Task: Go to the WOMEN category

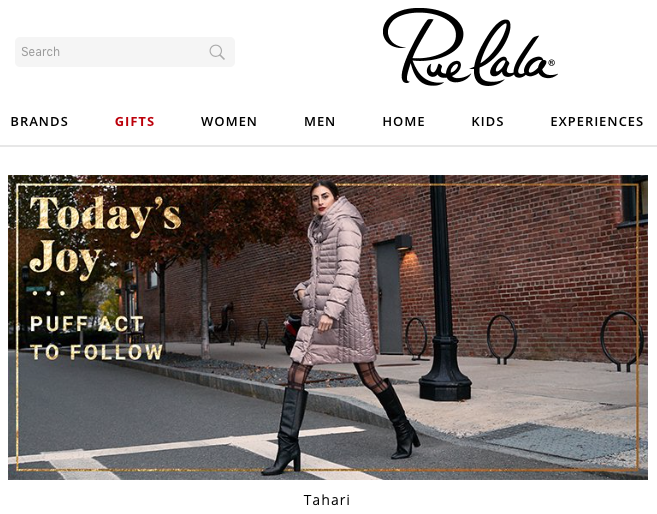Action: (x=229, y=121)
